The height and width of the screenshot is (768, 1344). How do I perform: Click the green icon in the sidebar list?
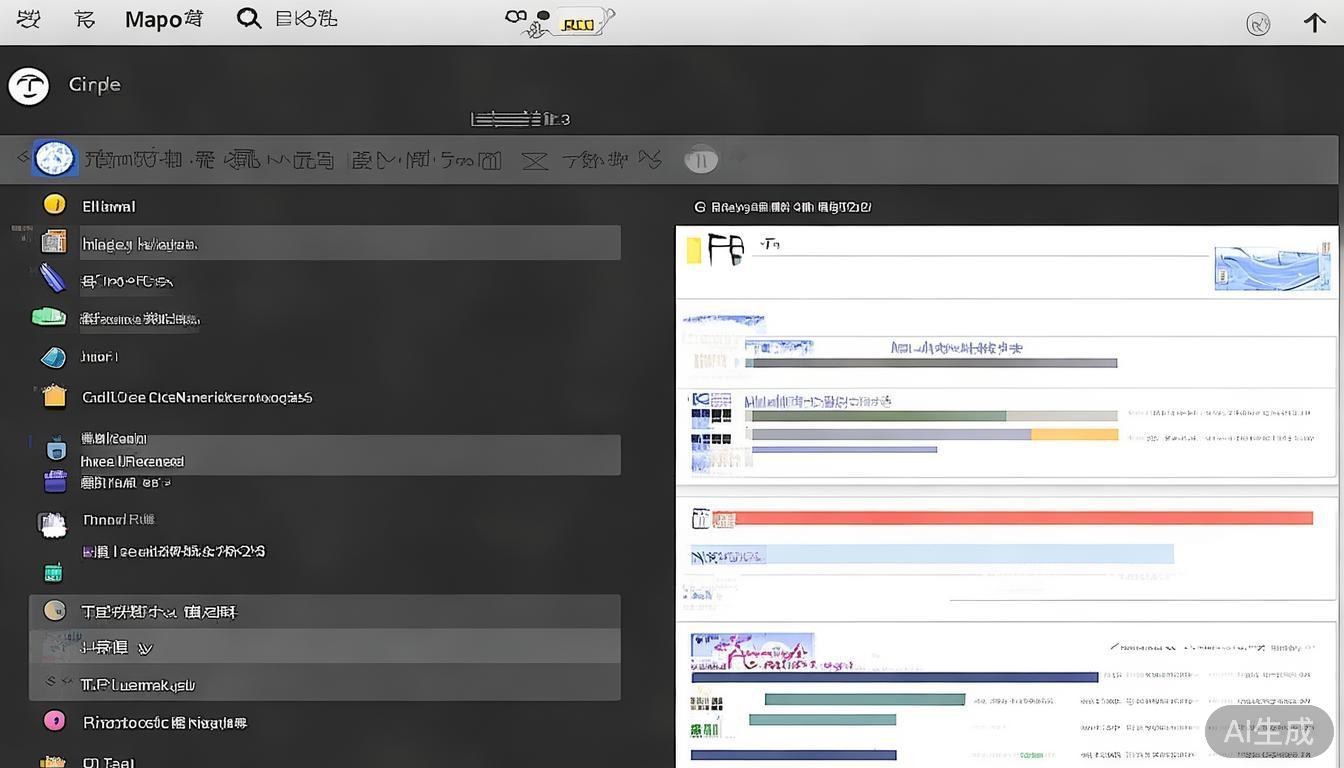[x=49, y=318]
